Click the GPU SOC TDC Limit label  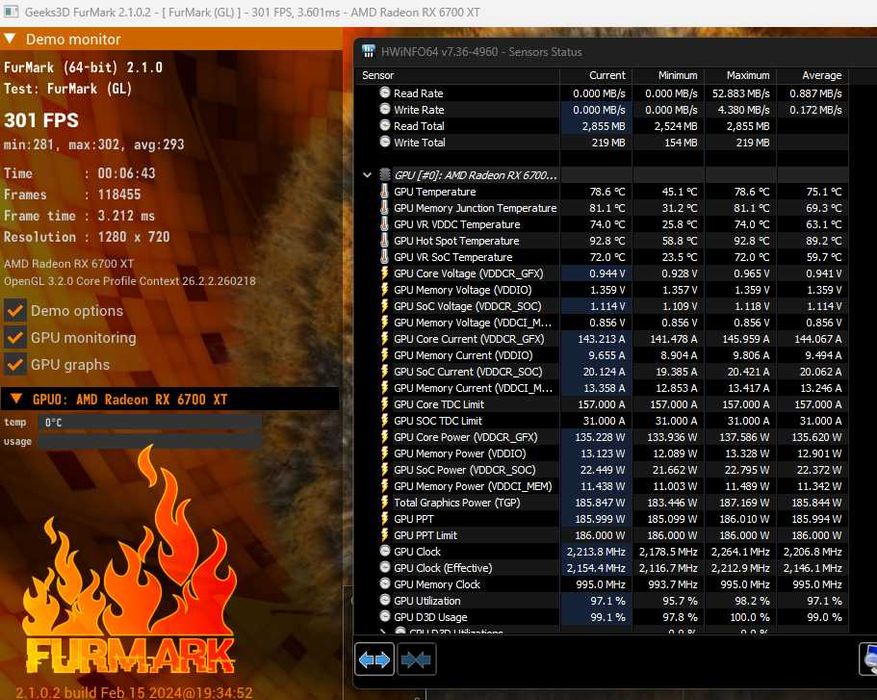[437, 420]
